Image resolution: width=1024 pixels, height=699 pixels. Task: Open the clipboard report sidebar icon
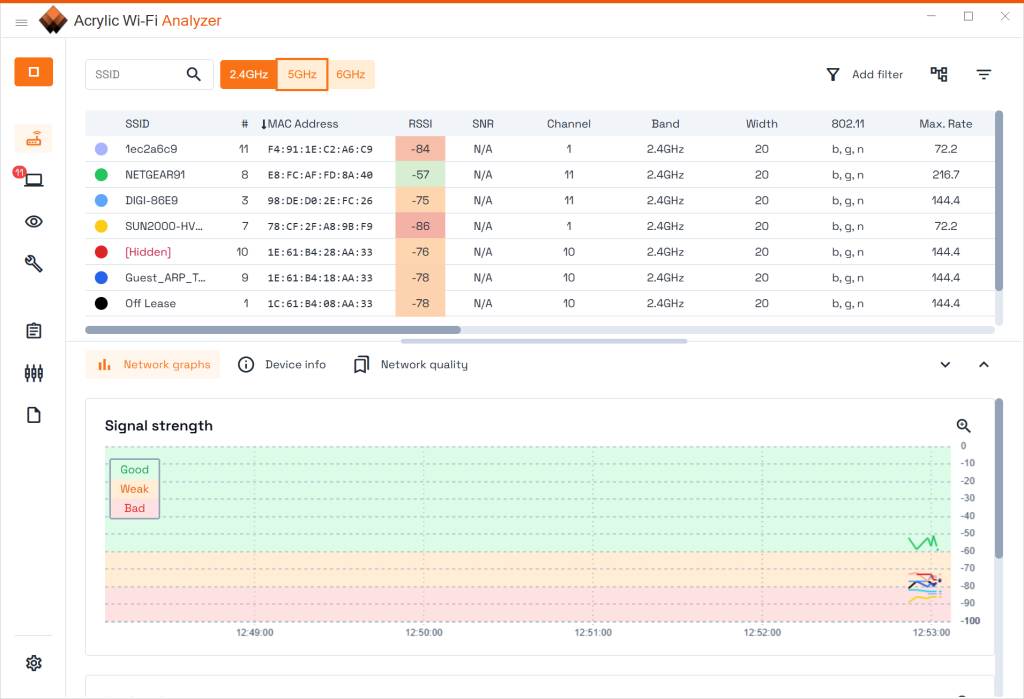[34, 331]
